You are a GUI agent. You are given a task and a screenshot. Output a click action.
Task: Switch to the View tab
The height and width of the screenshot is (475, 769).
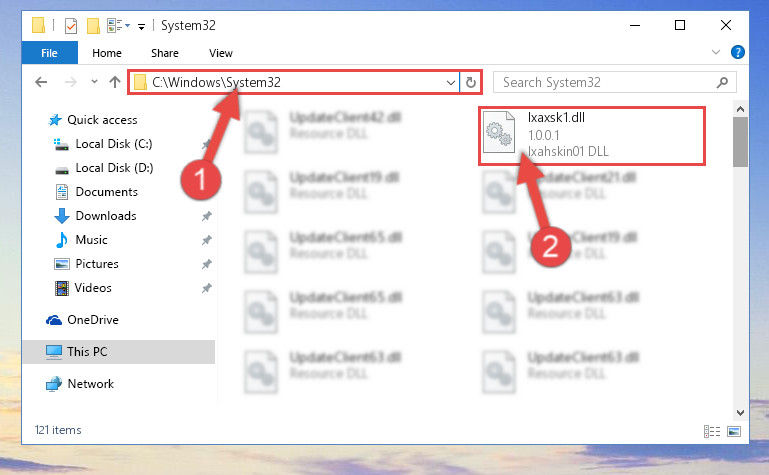click(221, 53)
